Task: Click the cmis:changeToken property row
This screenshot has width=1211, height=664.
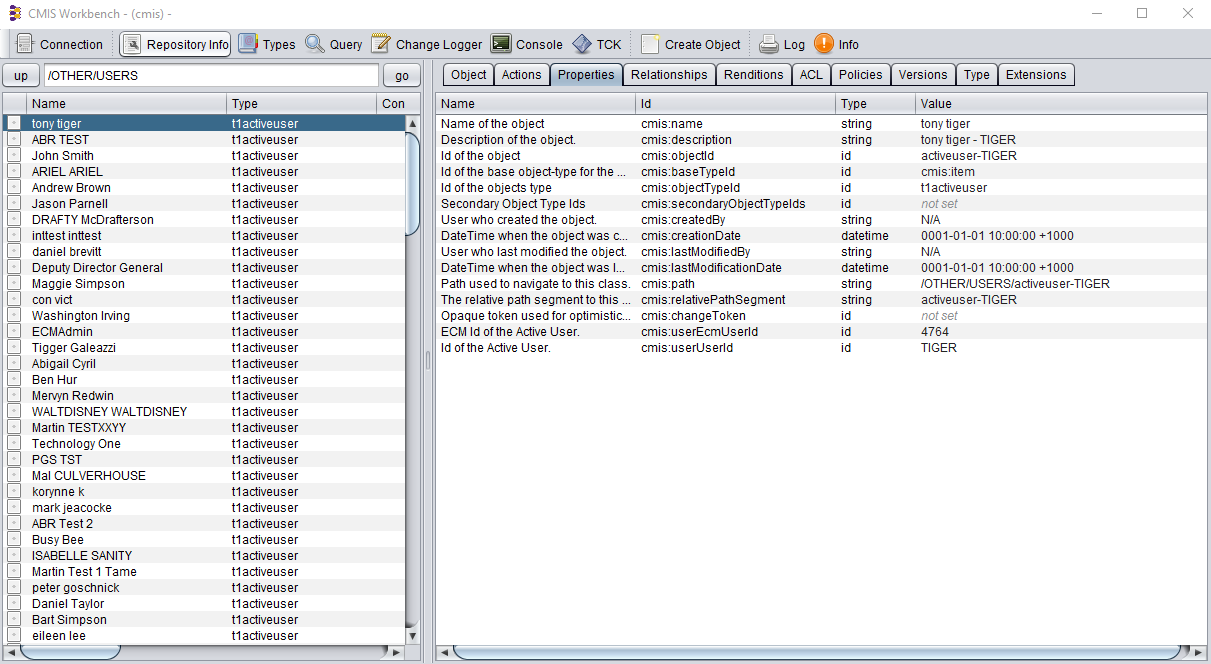Action: (821, 316)
